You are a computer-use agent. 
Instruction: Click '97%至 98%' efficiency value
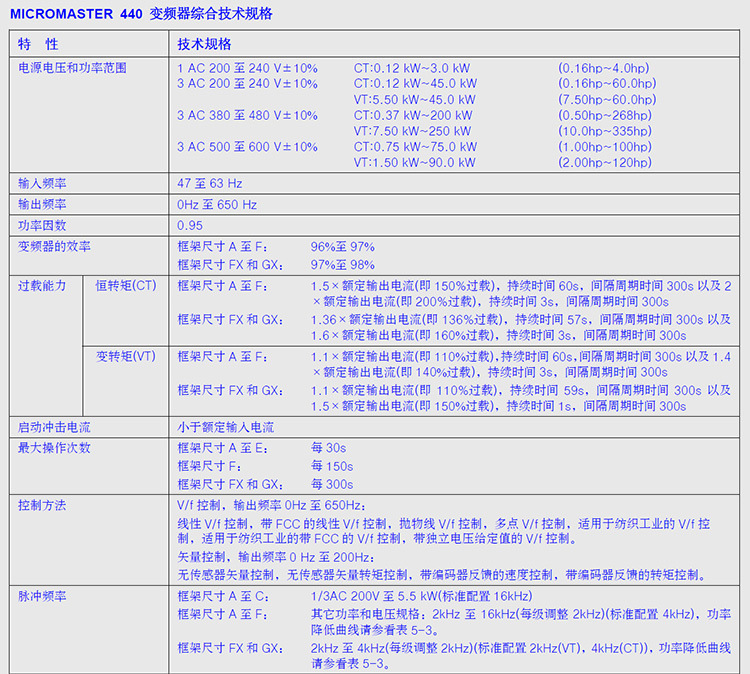tap(342, 265)
